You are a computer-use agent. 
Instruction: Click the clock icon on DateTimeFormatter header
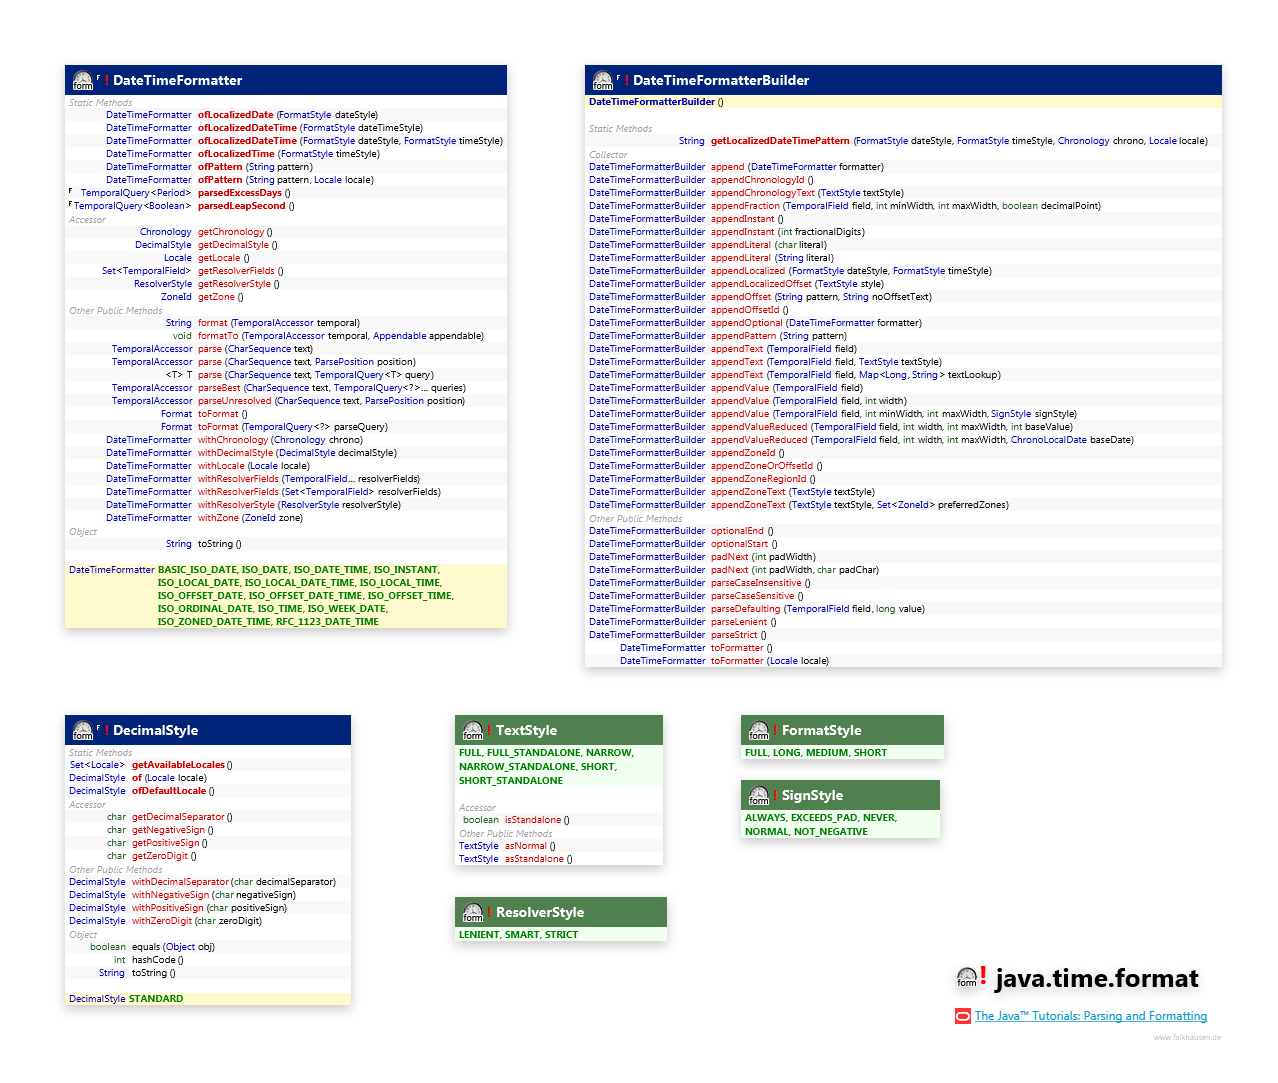[81, 80]
